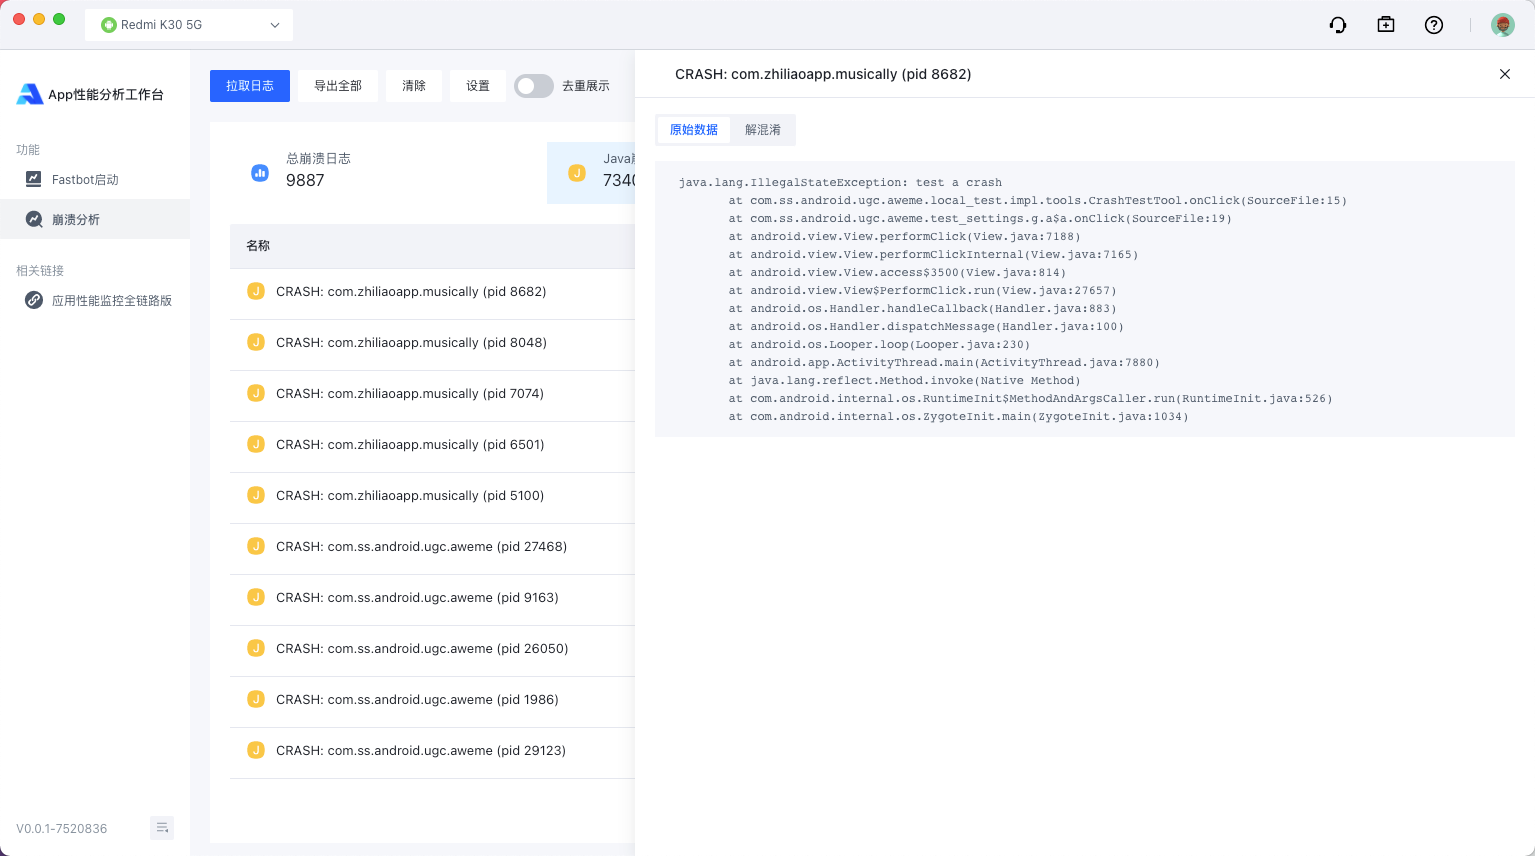Click the toolbox icon in the top bar
Viewport: 1535px width, 856px height.
point(1386,25)
